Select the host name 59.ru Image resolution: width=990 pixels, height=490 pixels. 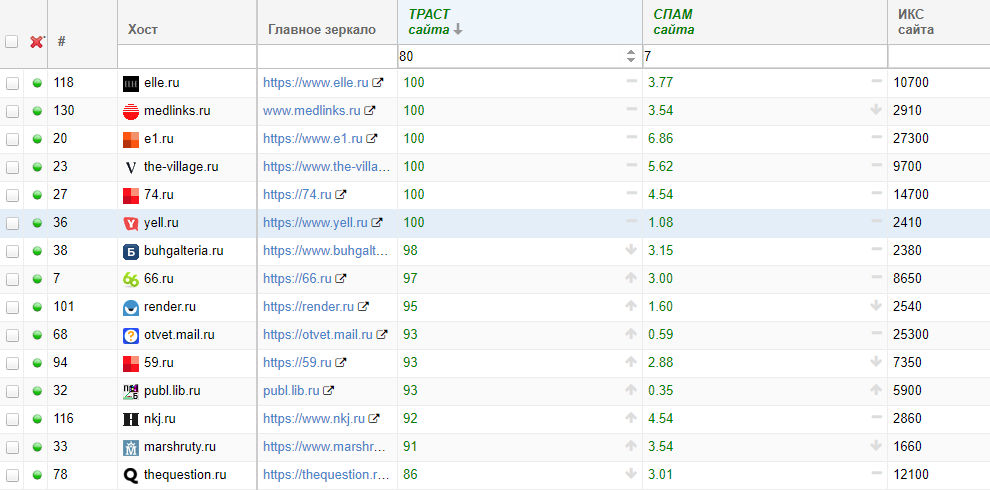(158, 362)
